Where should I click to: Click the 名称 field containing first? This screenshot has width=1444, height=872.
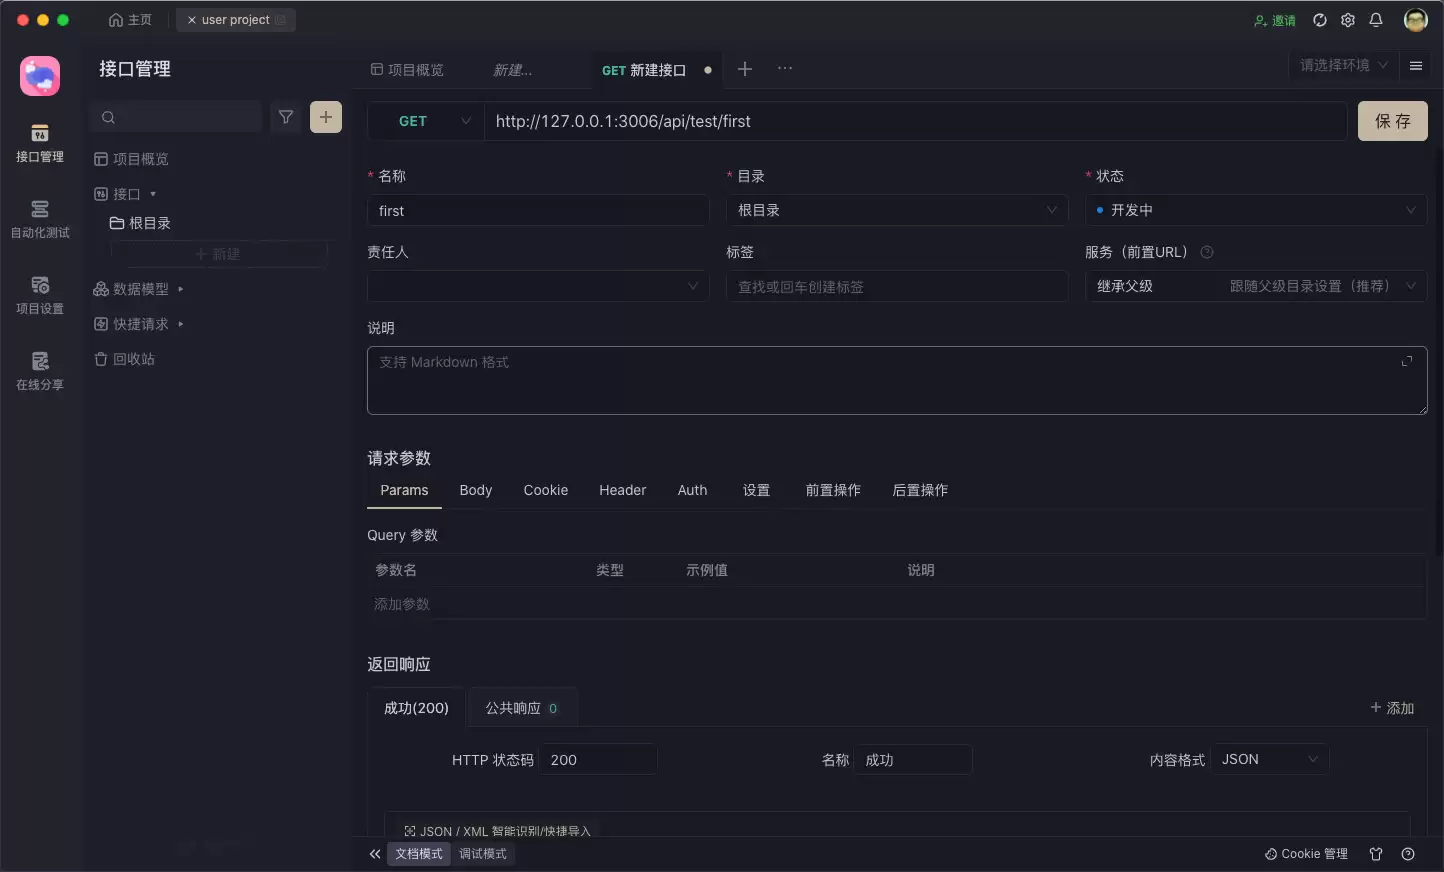click(538, 211)
